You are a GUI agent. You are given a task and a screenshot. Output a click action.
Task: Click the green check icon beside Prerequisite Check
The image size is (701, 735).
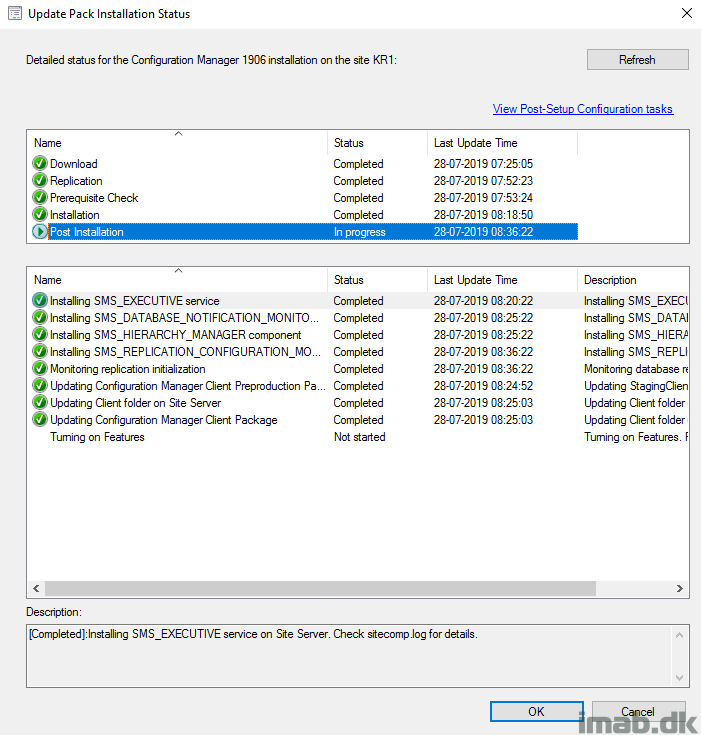click(40, 197)
